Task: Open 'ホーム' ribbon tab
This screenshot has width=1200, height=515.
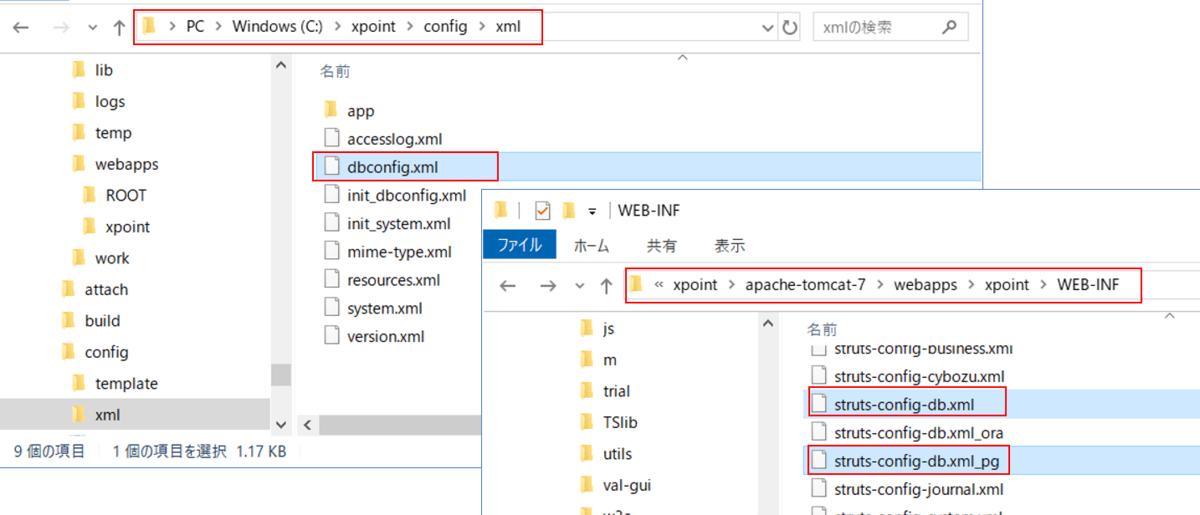Action: click(591, 245)
